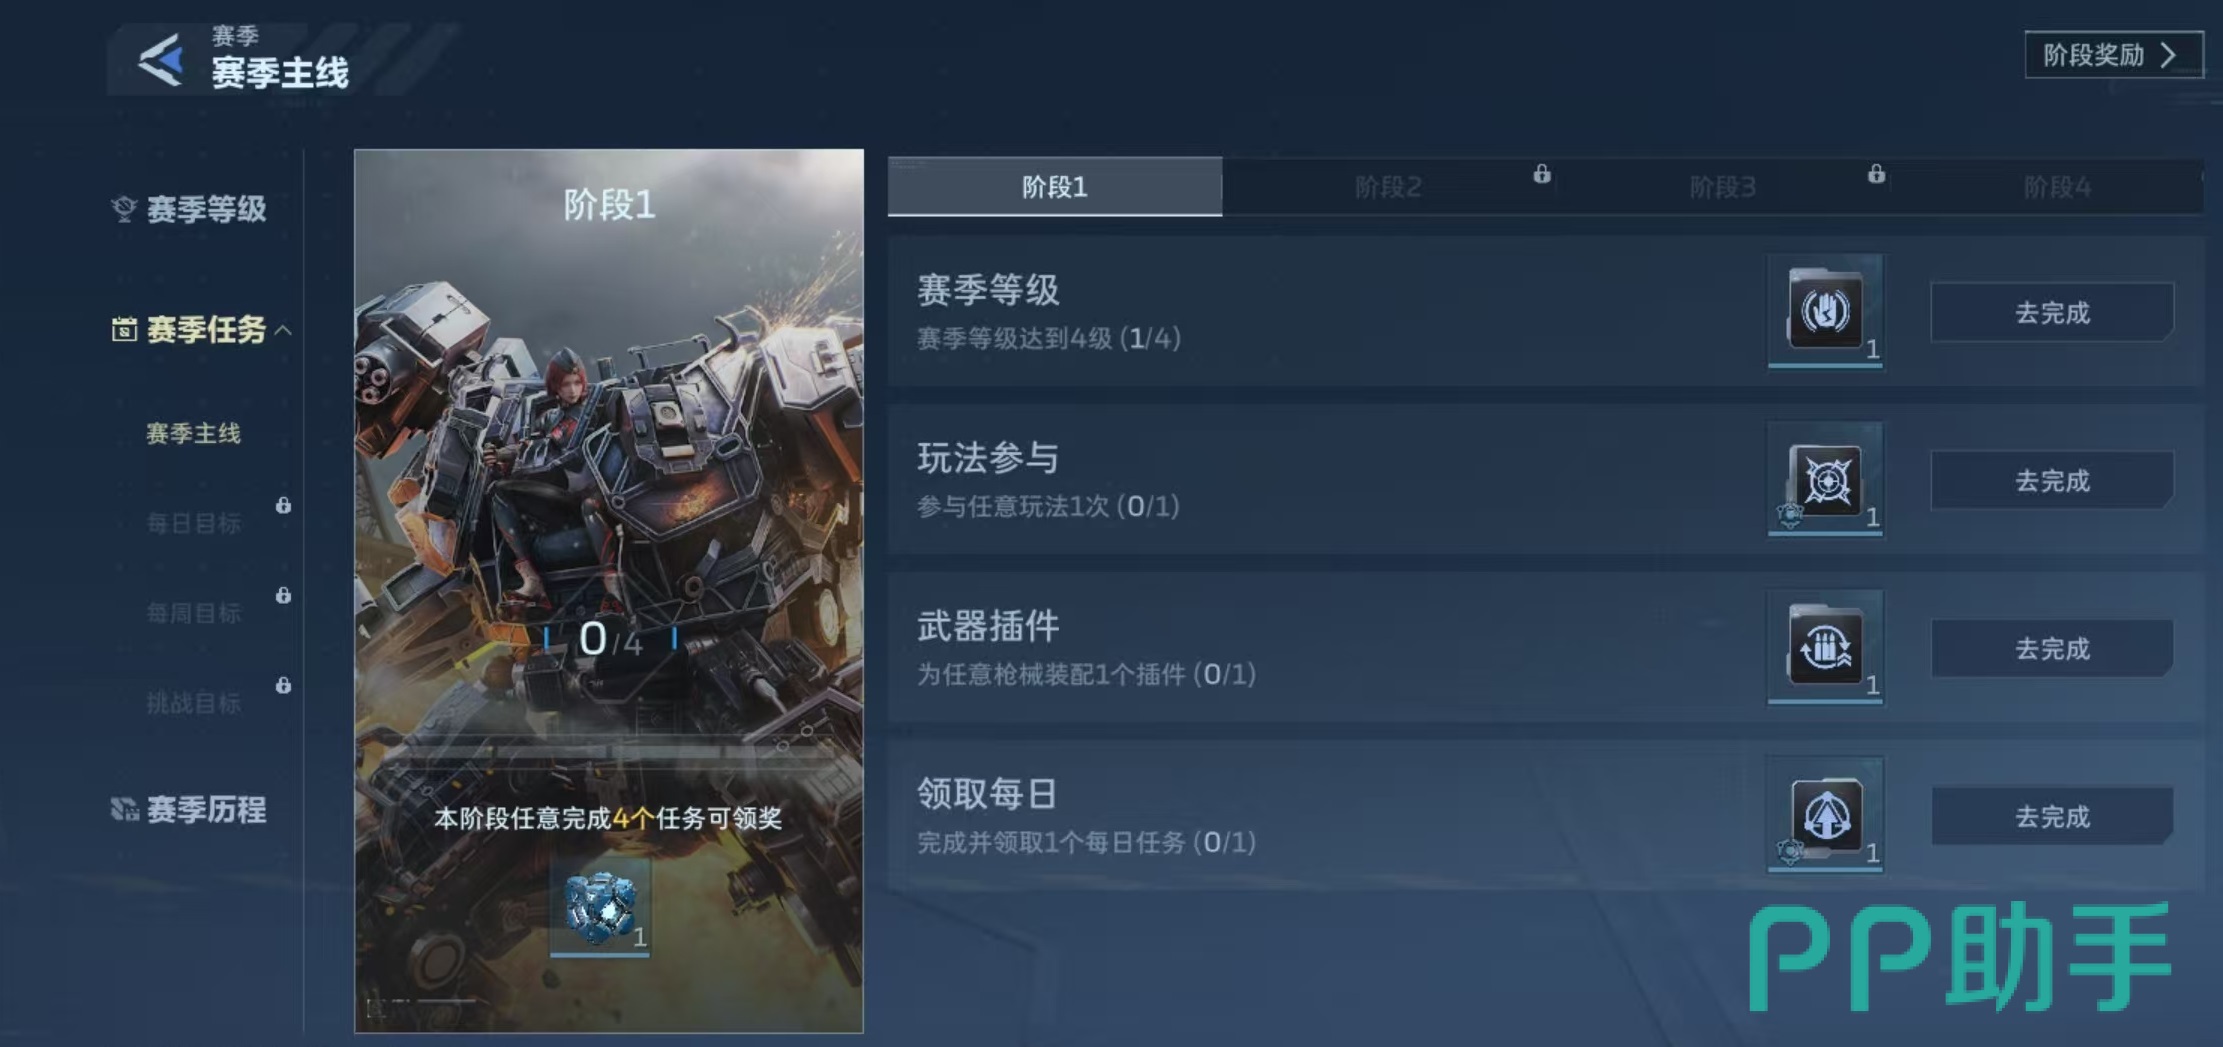Open the 武器插件 task reward icon
This screenshot has height=1047, width=2223.
pyautogui.click(x=1825, y=647)
